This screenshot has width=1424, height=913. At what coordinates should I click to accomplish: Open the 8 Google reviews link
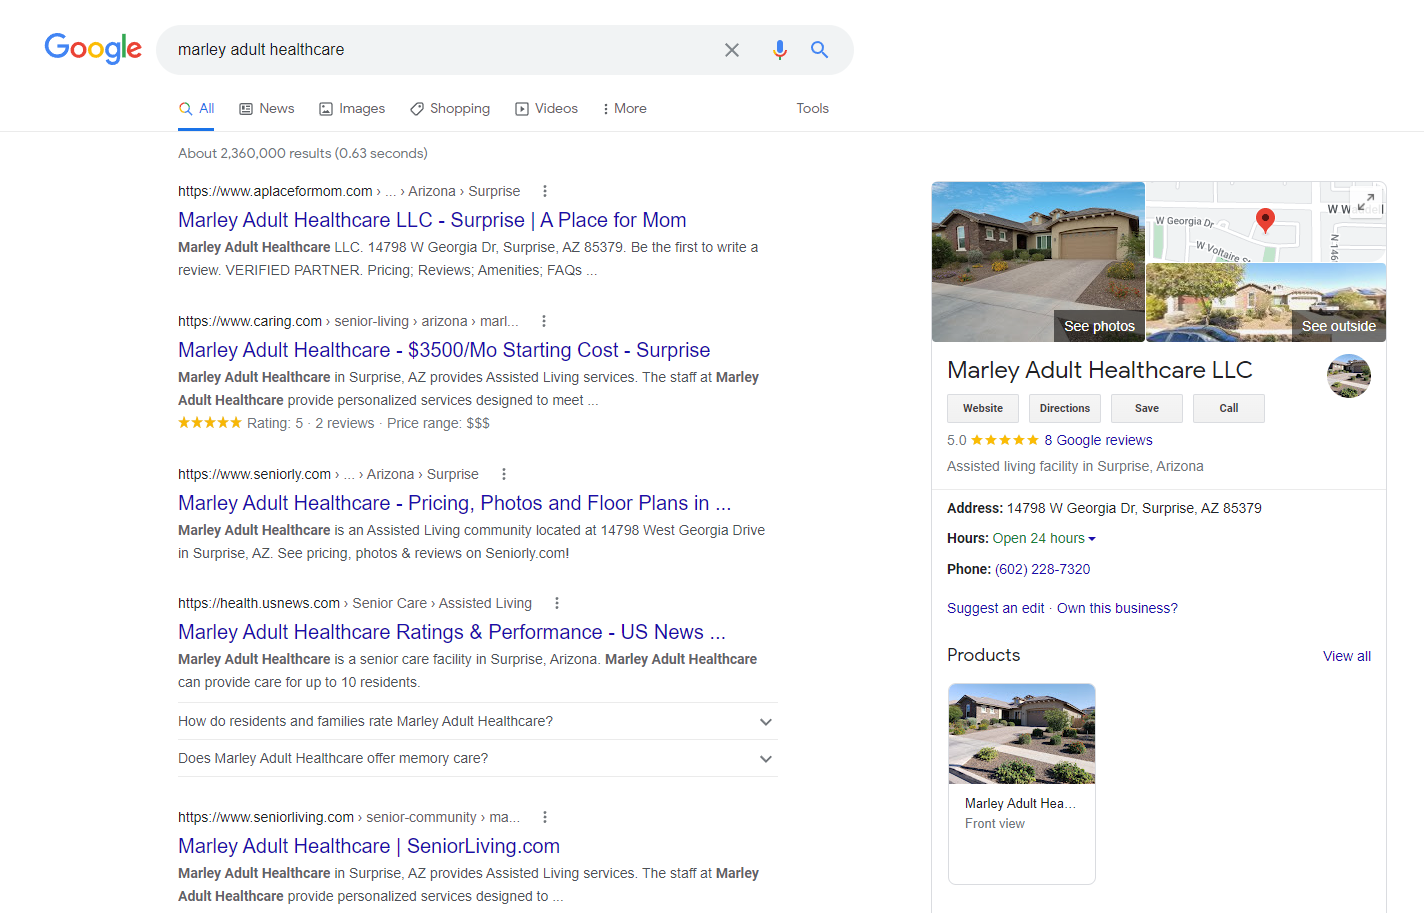pos(1098,440)
